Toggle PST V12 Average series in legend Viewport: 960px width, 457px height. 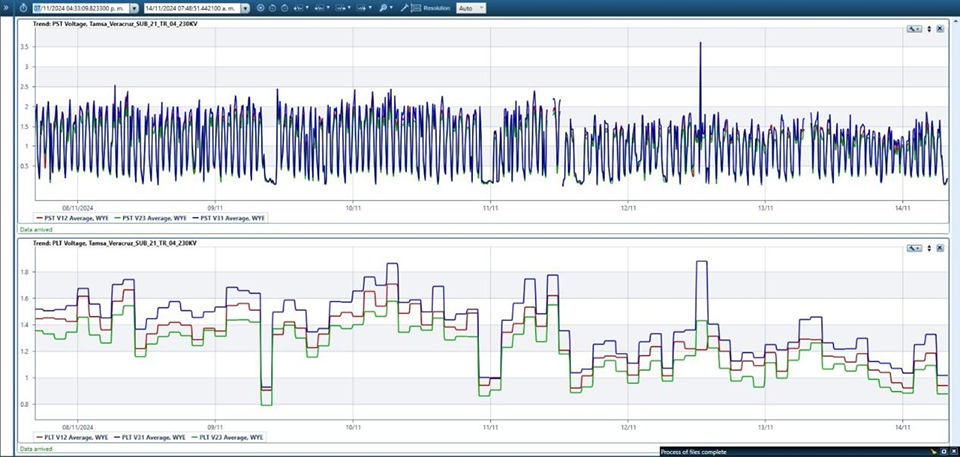pyautogui.click(x=74, y=217)
